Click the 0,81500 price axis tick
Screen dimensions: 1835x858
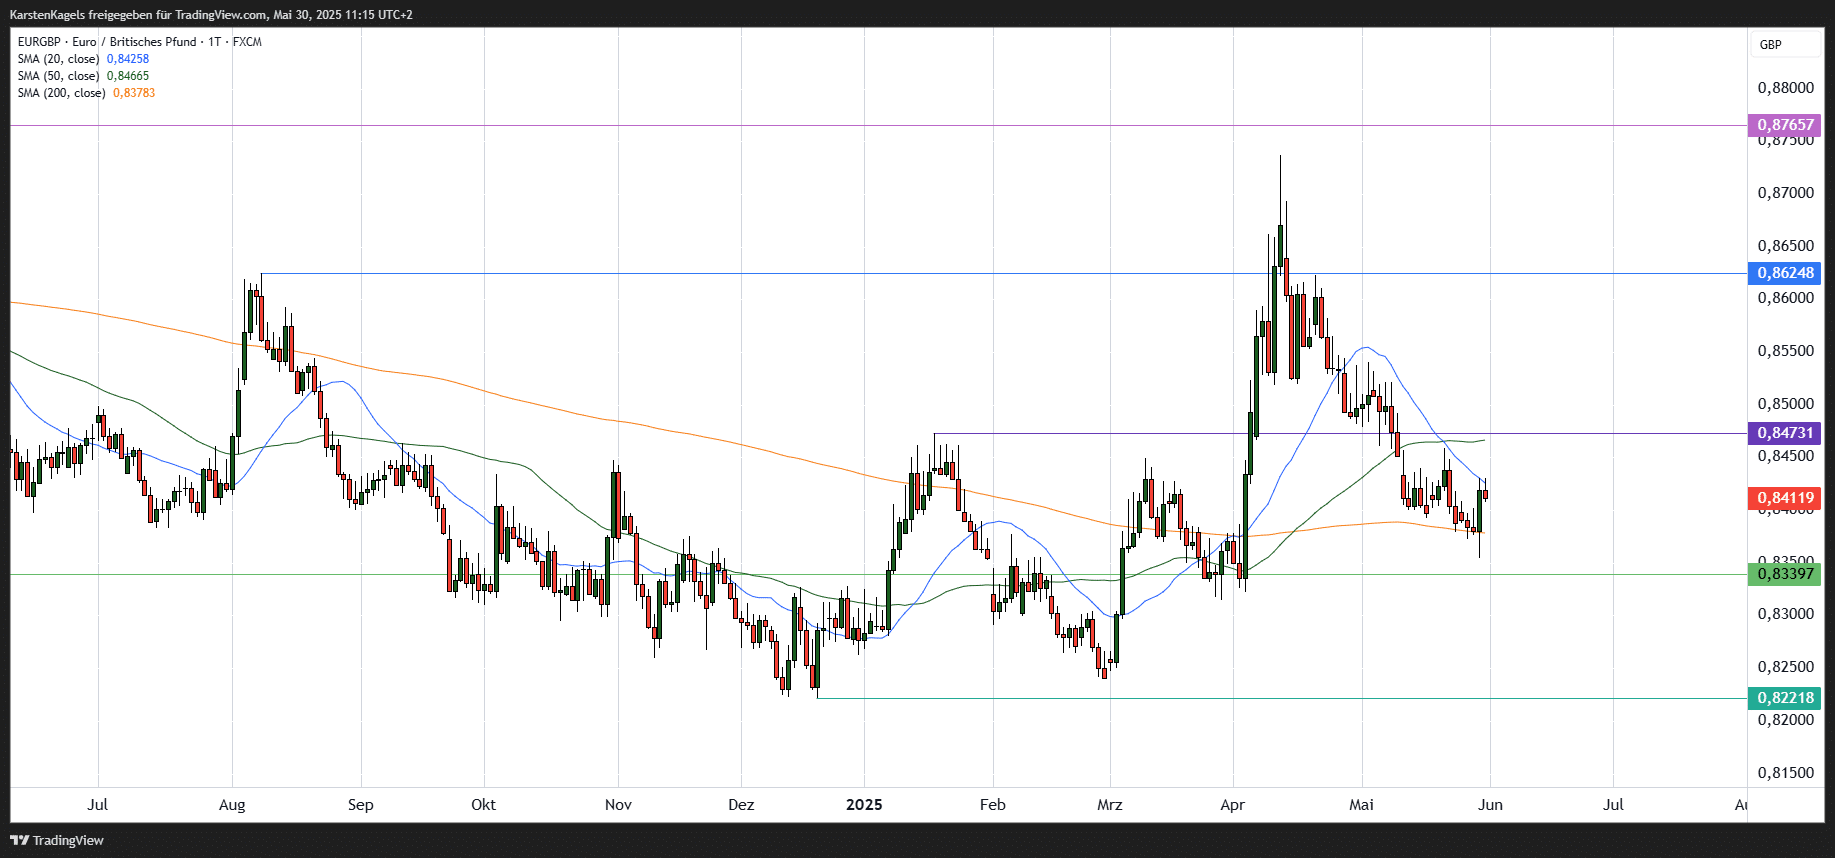(1785, 773)
